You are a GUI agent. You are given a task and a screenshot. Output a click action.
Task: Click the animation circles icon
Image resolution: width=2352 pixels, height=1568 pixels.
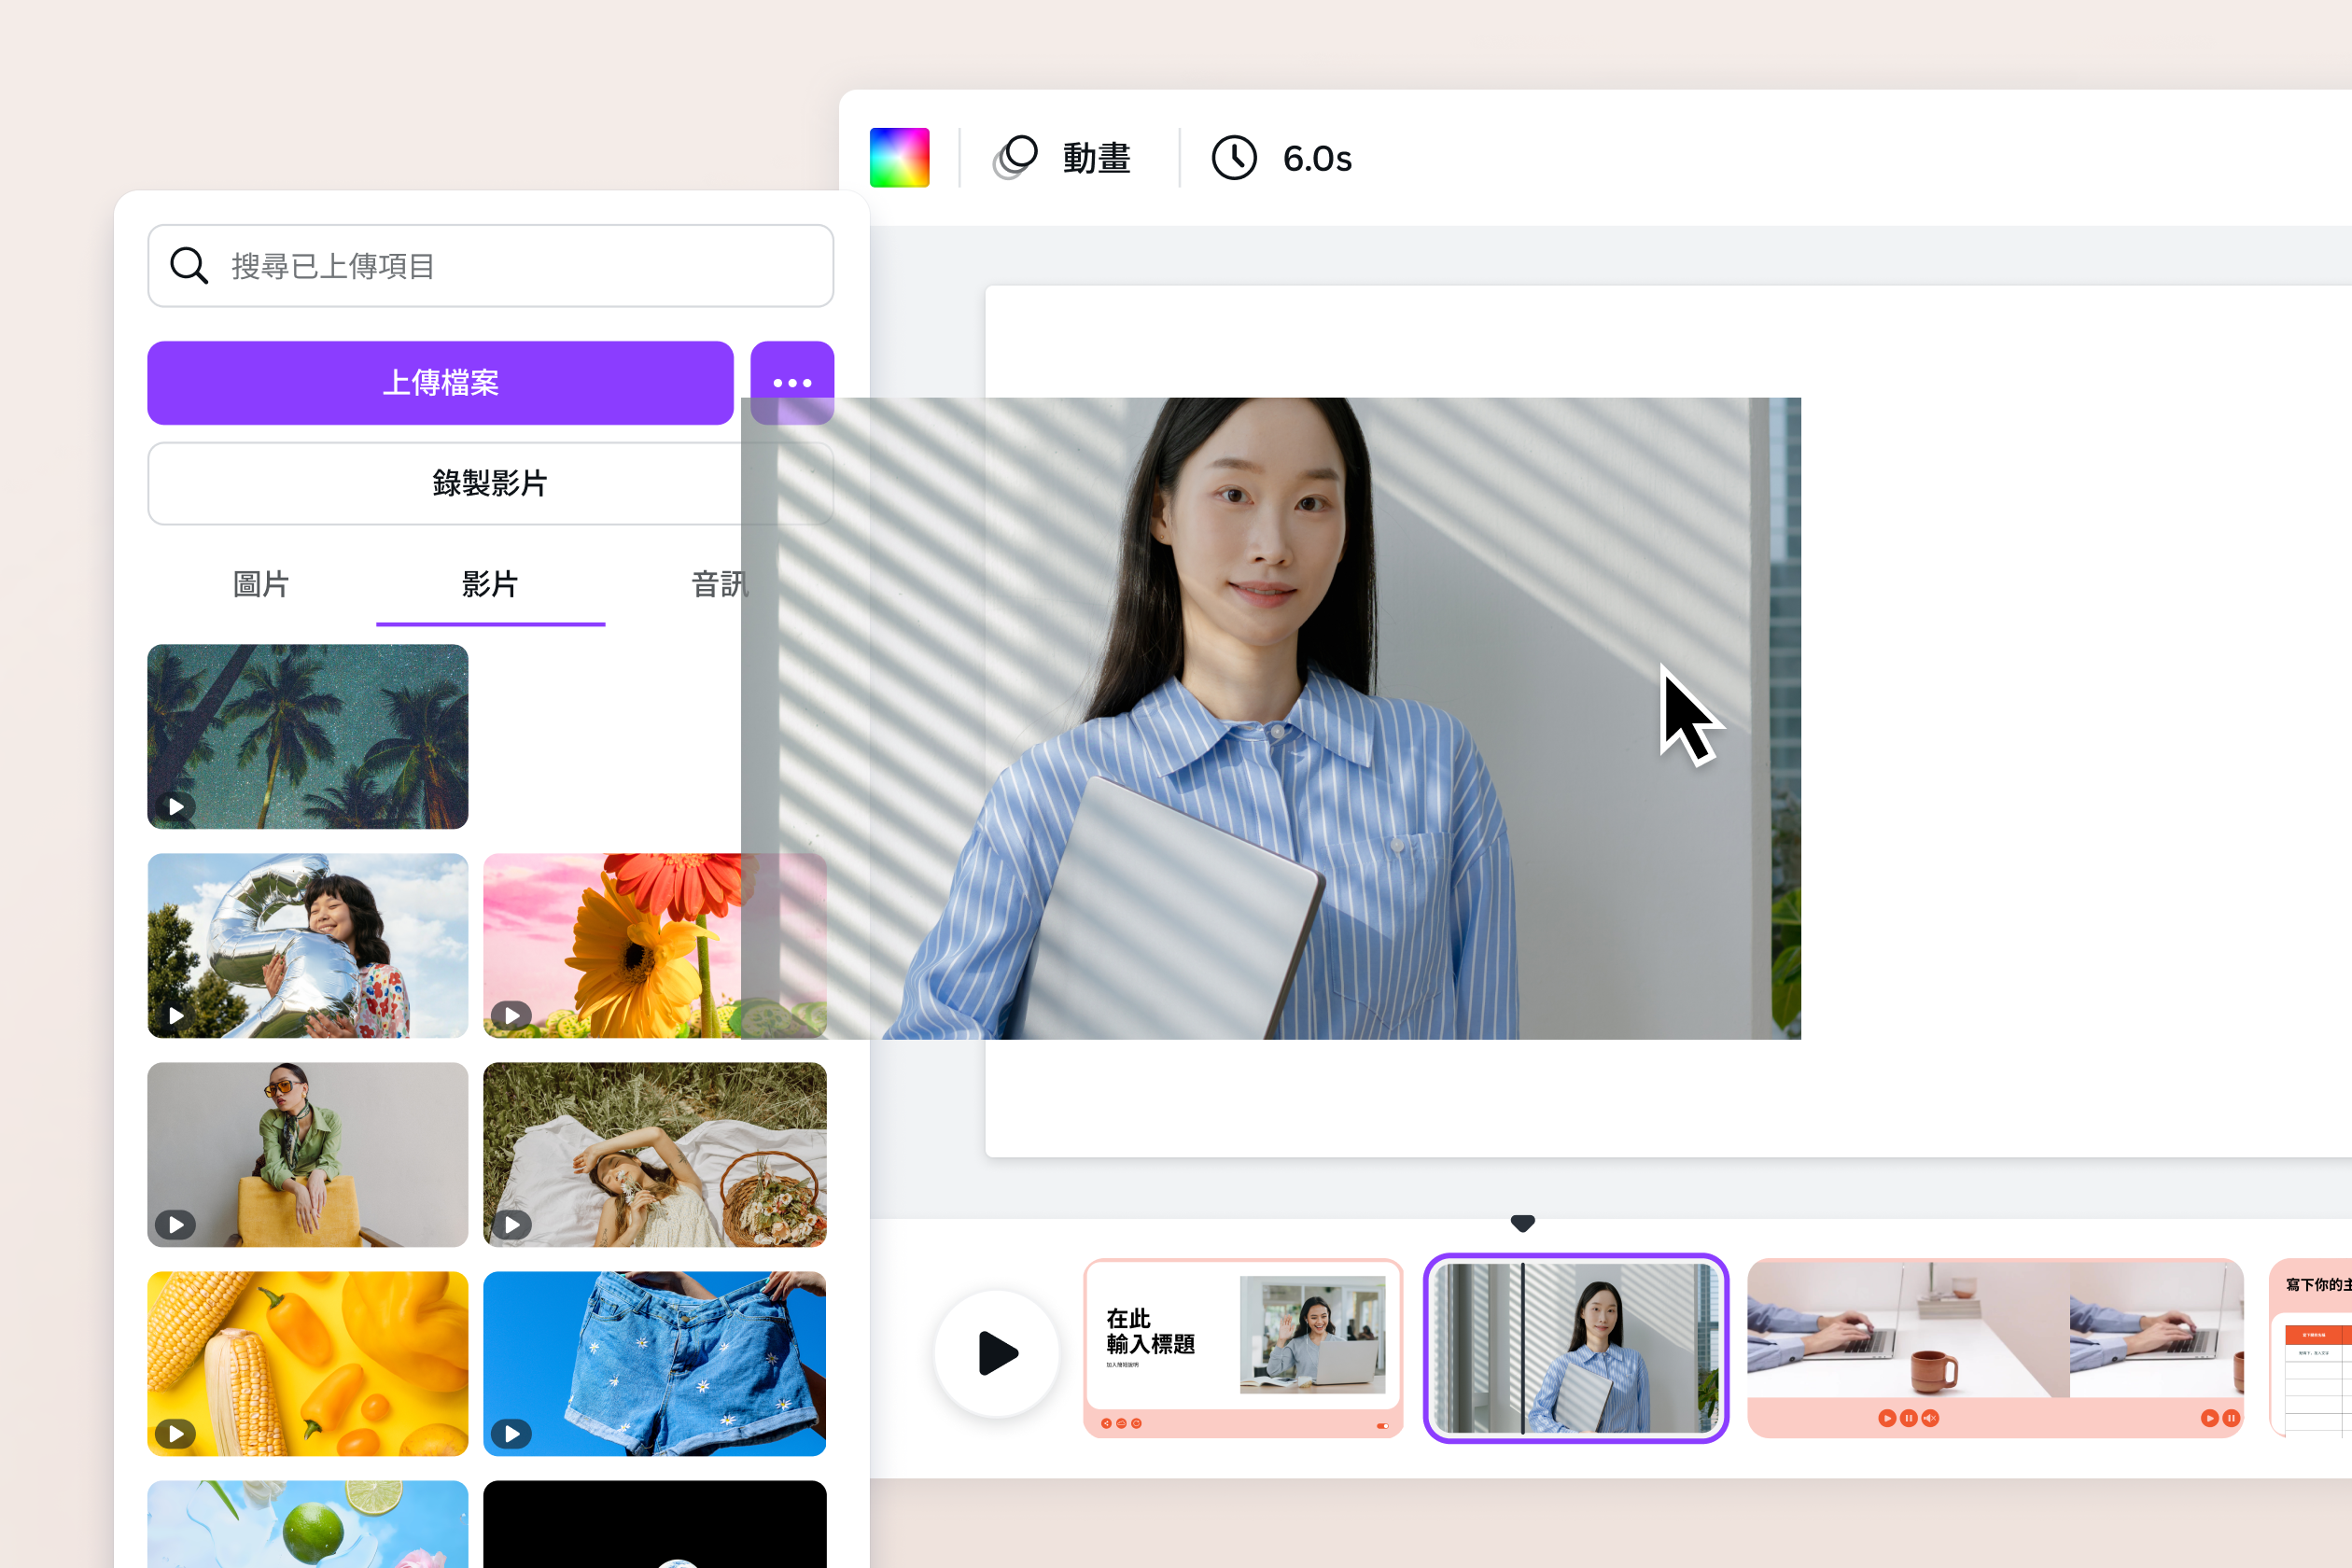click(x=1015, y=157)
